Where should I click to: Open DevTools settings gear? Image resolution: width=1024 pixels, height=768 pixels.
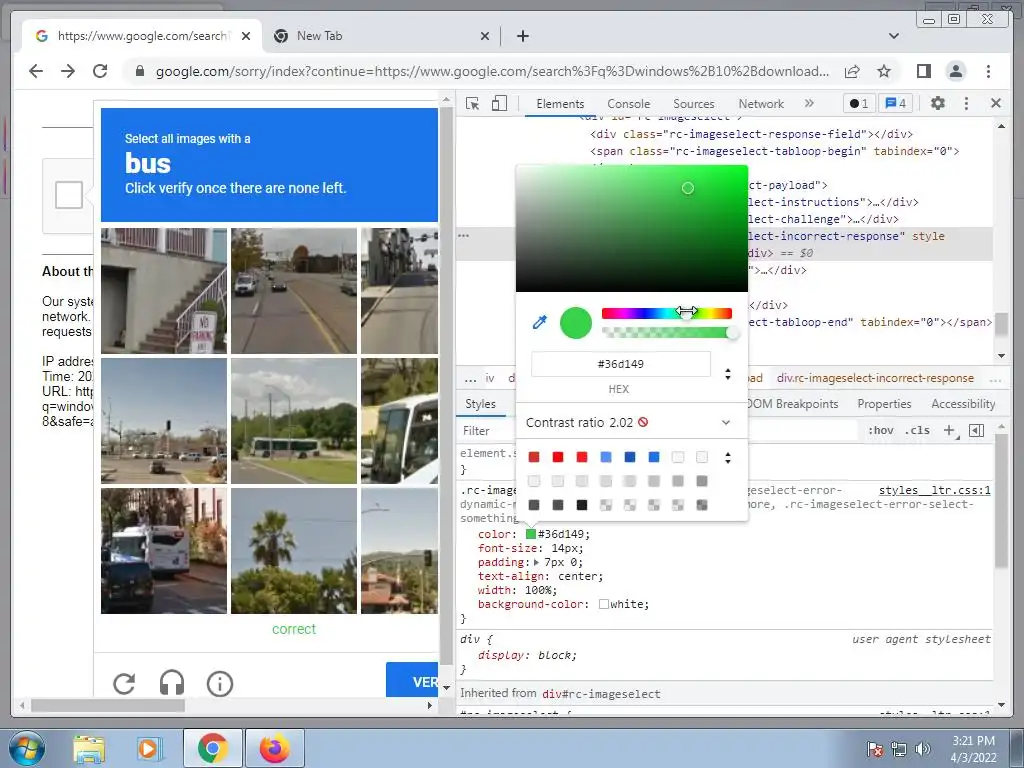(937, 103)
